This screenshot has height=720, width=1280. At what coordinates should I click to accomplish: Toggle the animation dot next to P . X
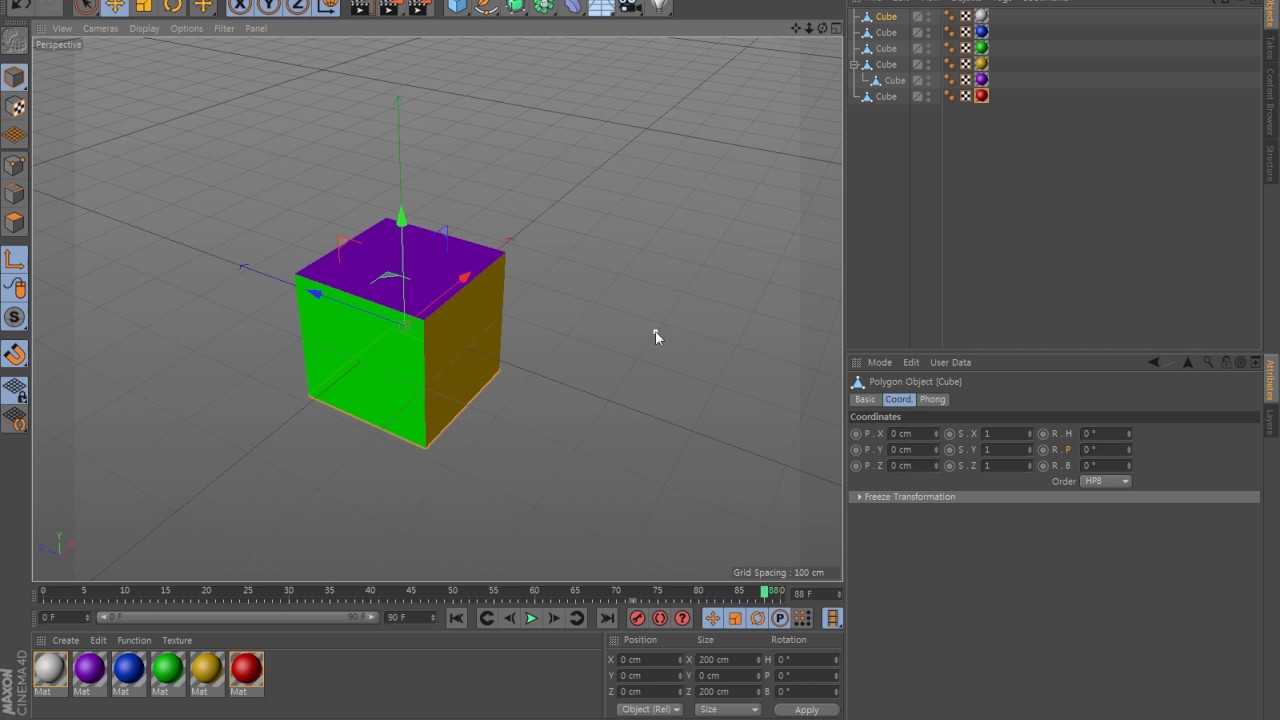(855, 434)
